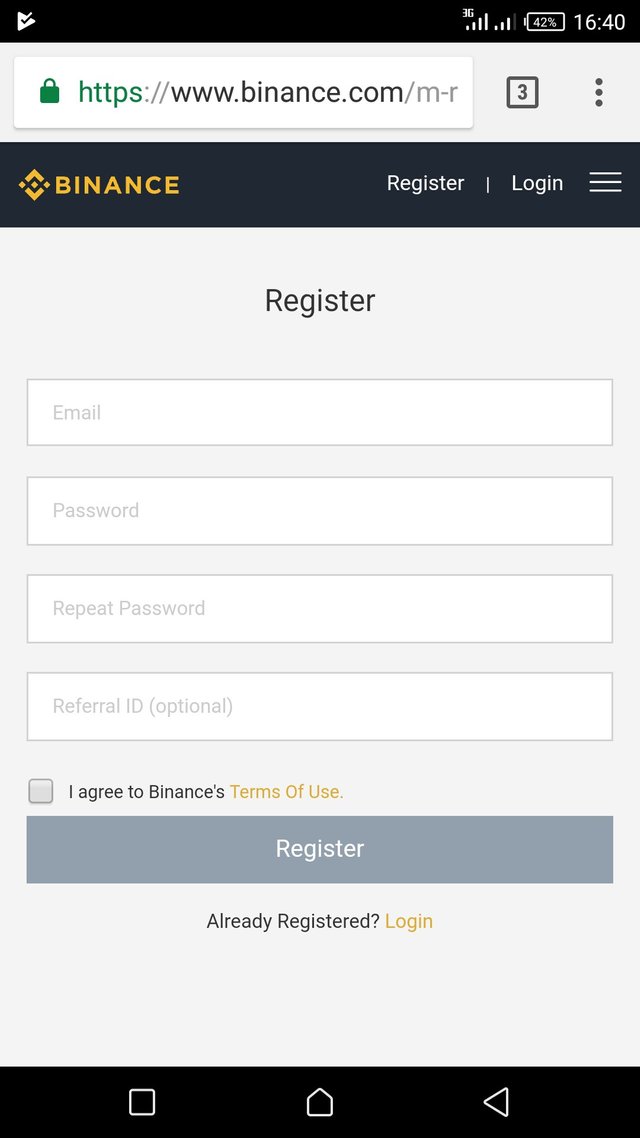Open the browser three-dot overflow menu
This screenshot has width=640, height=1138.
(x=598, y=93)
